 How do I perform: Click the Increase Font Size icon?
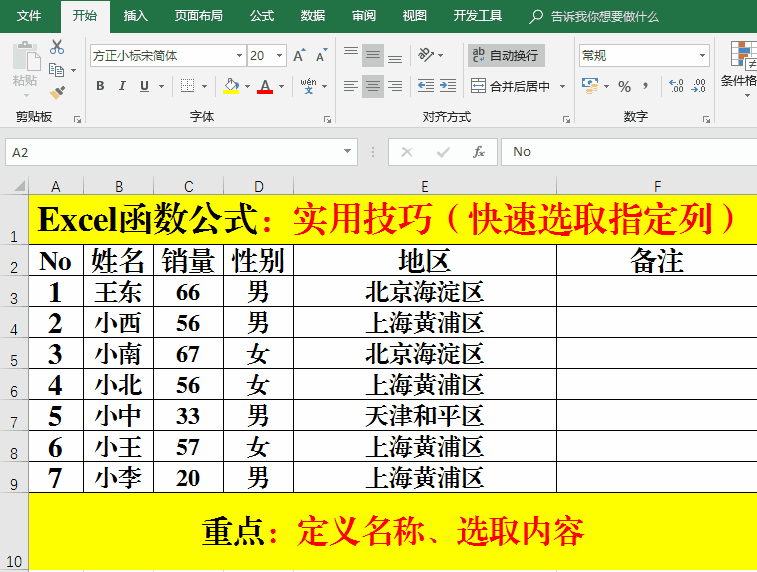pos(299,56)
